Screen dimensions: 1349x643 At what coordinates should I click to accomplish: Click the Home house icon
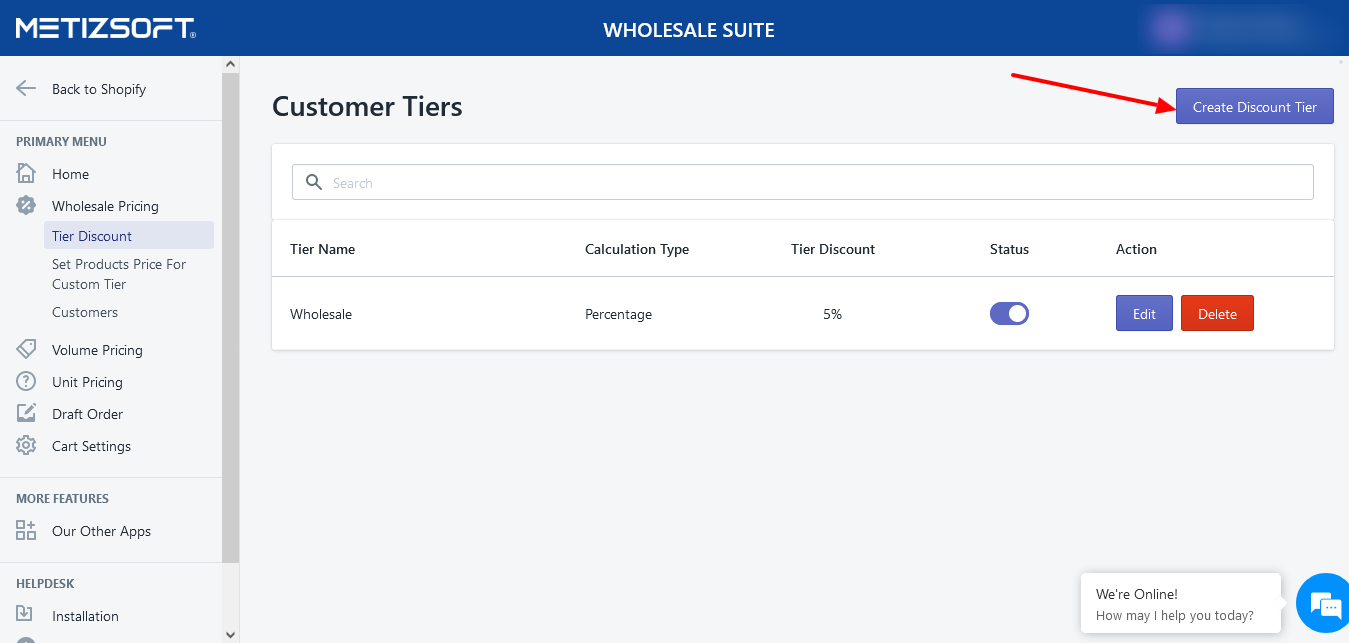(26, 174)
